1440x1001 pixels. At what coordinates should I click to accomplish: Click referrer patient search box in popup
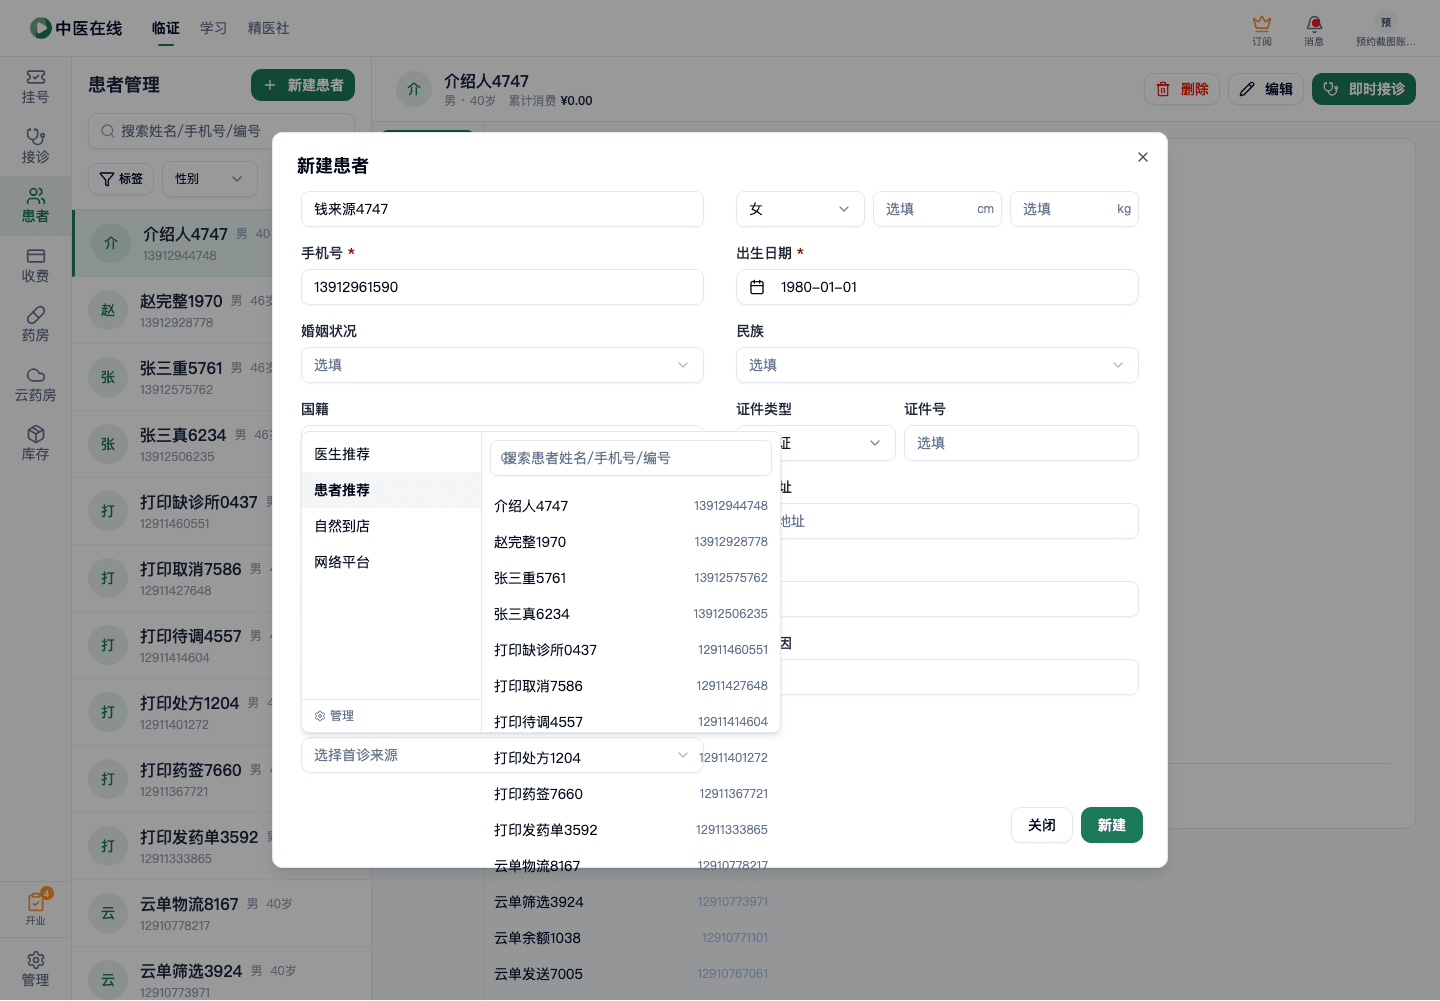tap(631, 458)
